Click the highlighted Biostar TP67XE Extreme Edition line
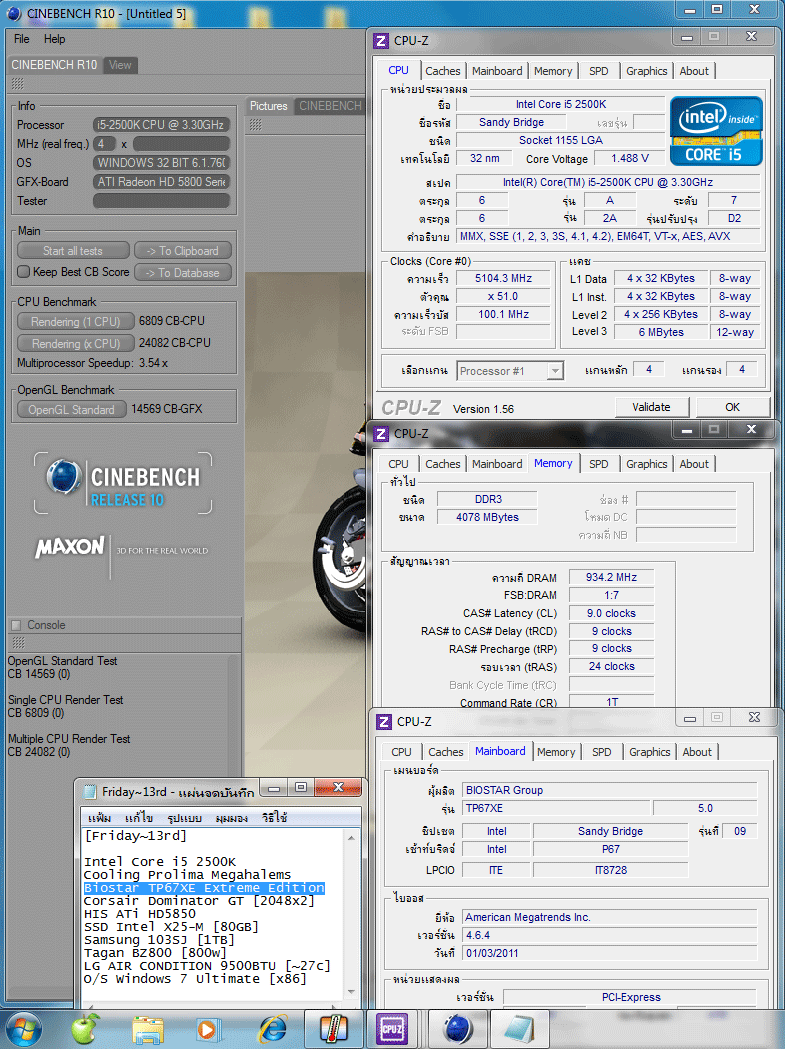This screenshot has height=1049, width=785. 204,888
